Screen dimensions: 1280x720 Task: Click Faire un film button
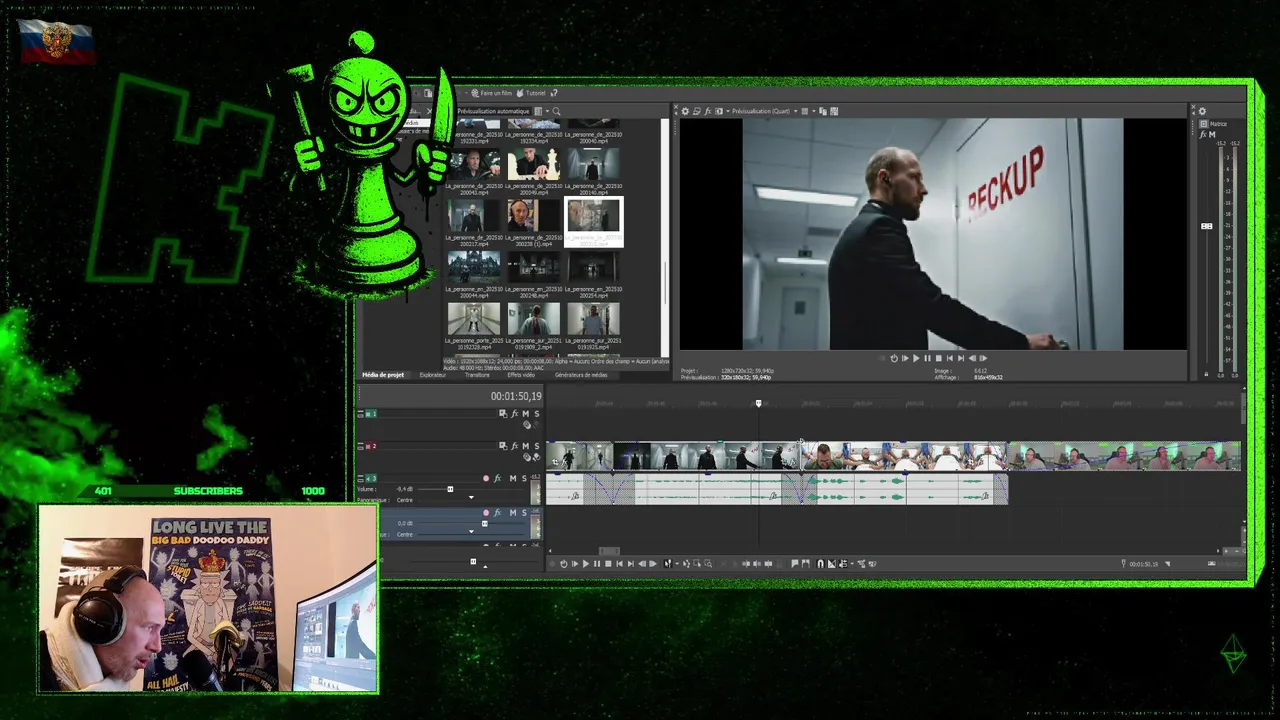[492, 93]
